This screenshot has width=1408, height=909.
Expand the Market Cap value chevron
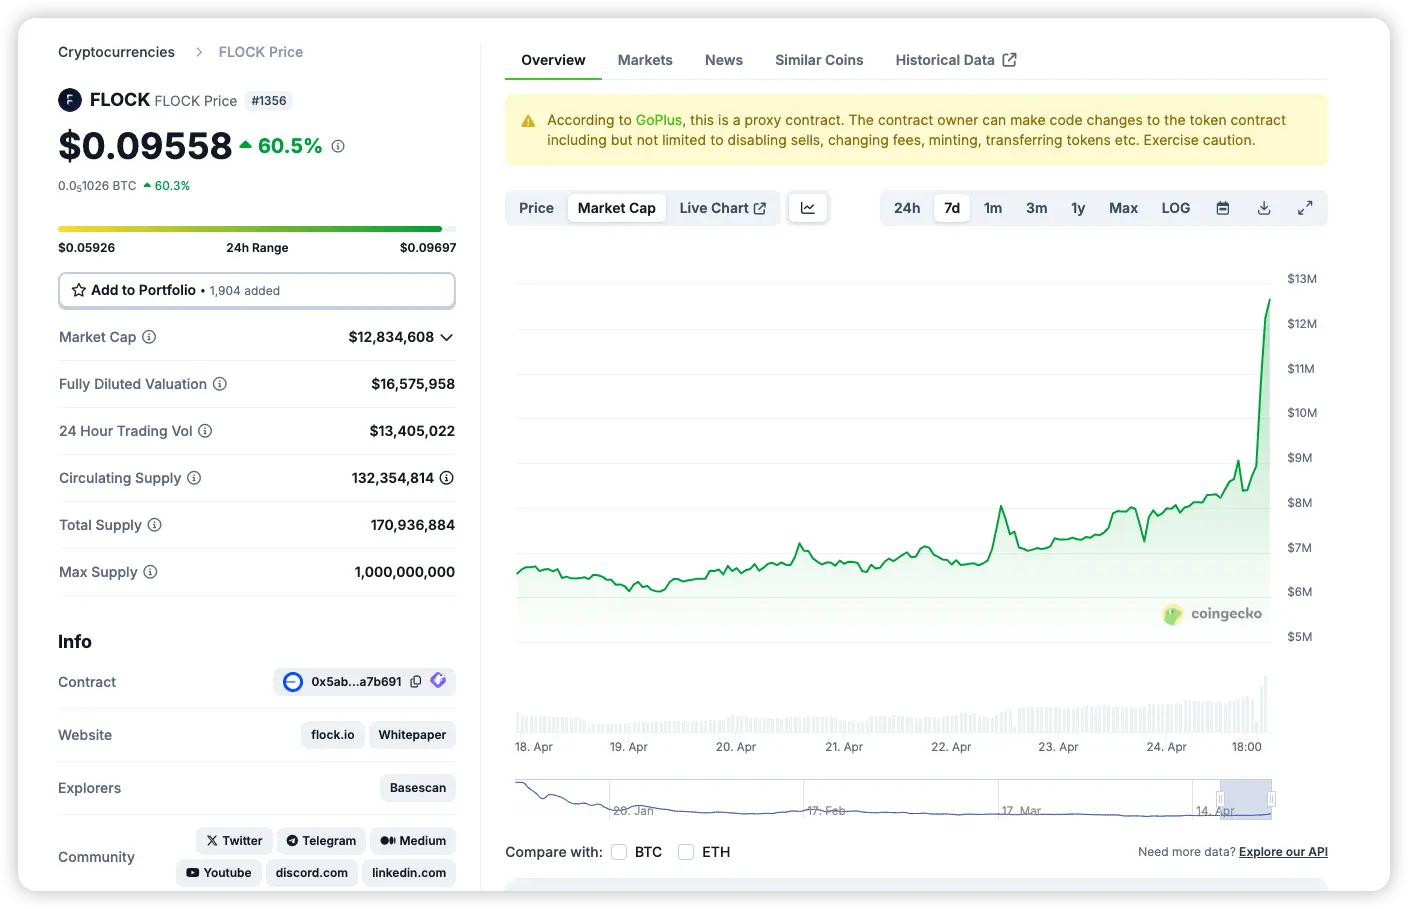[447, 337]
